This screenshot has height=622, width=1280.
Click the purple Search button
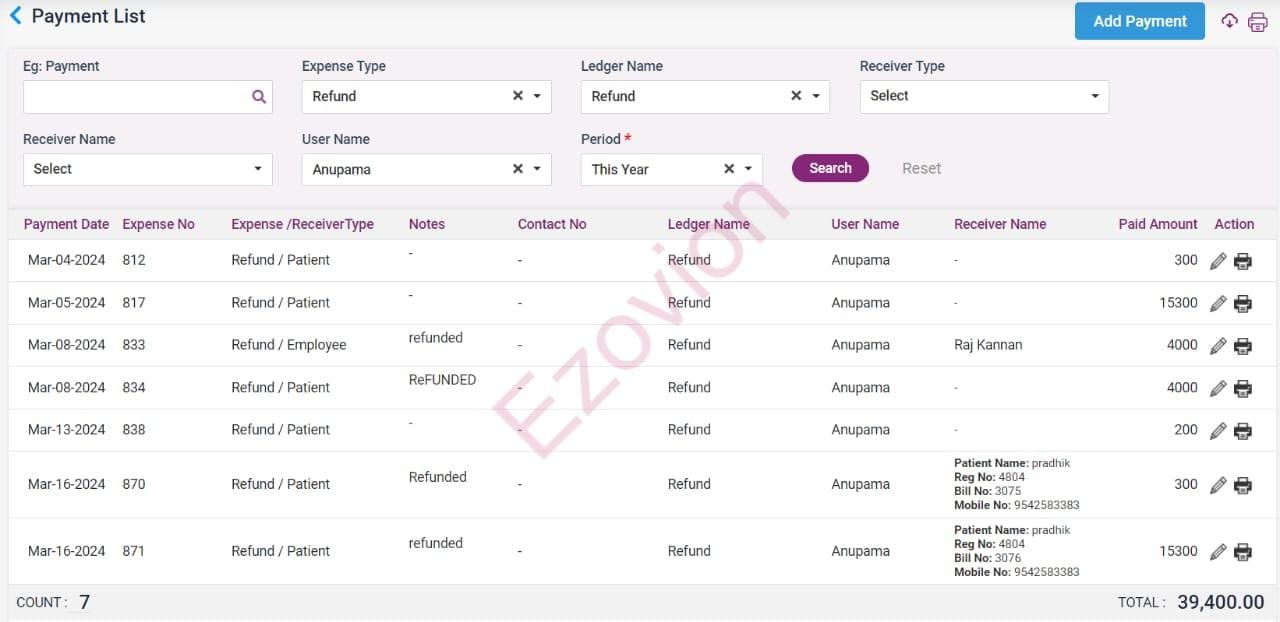pos(830,168)
